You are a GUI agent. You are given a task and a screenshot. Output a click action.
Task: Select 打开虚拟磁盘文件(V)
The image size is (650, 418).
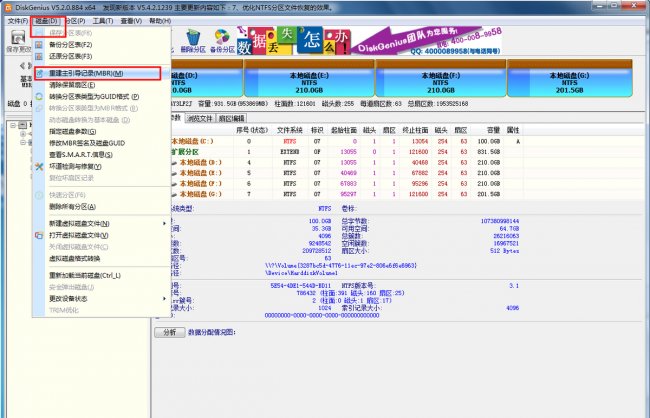point(79,236)
